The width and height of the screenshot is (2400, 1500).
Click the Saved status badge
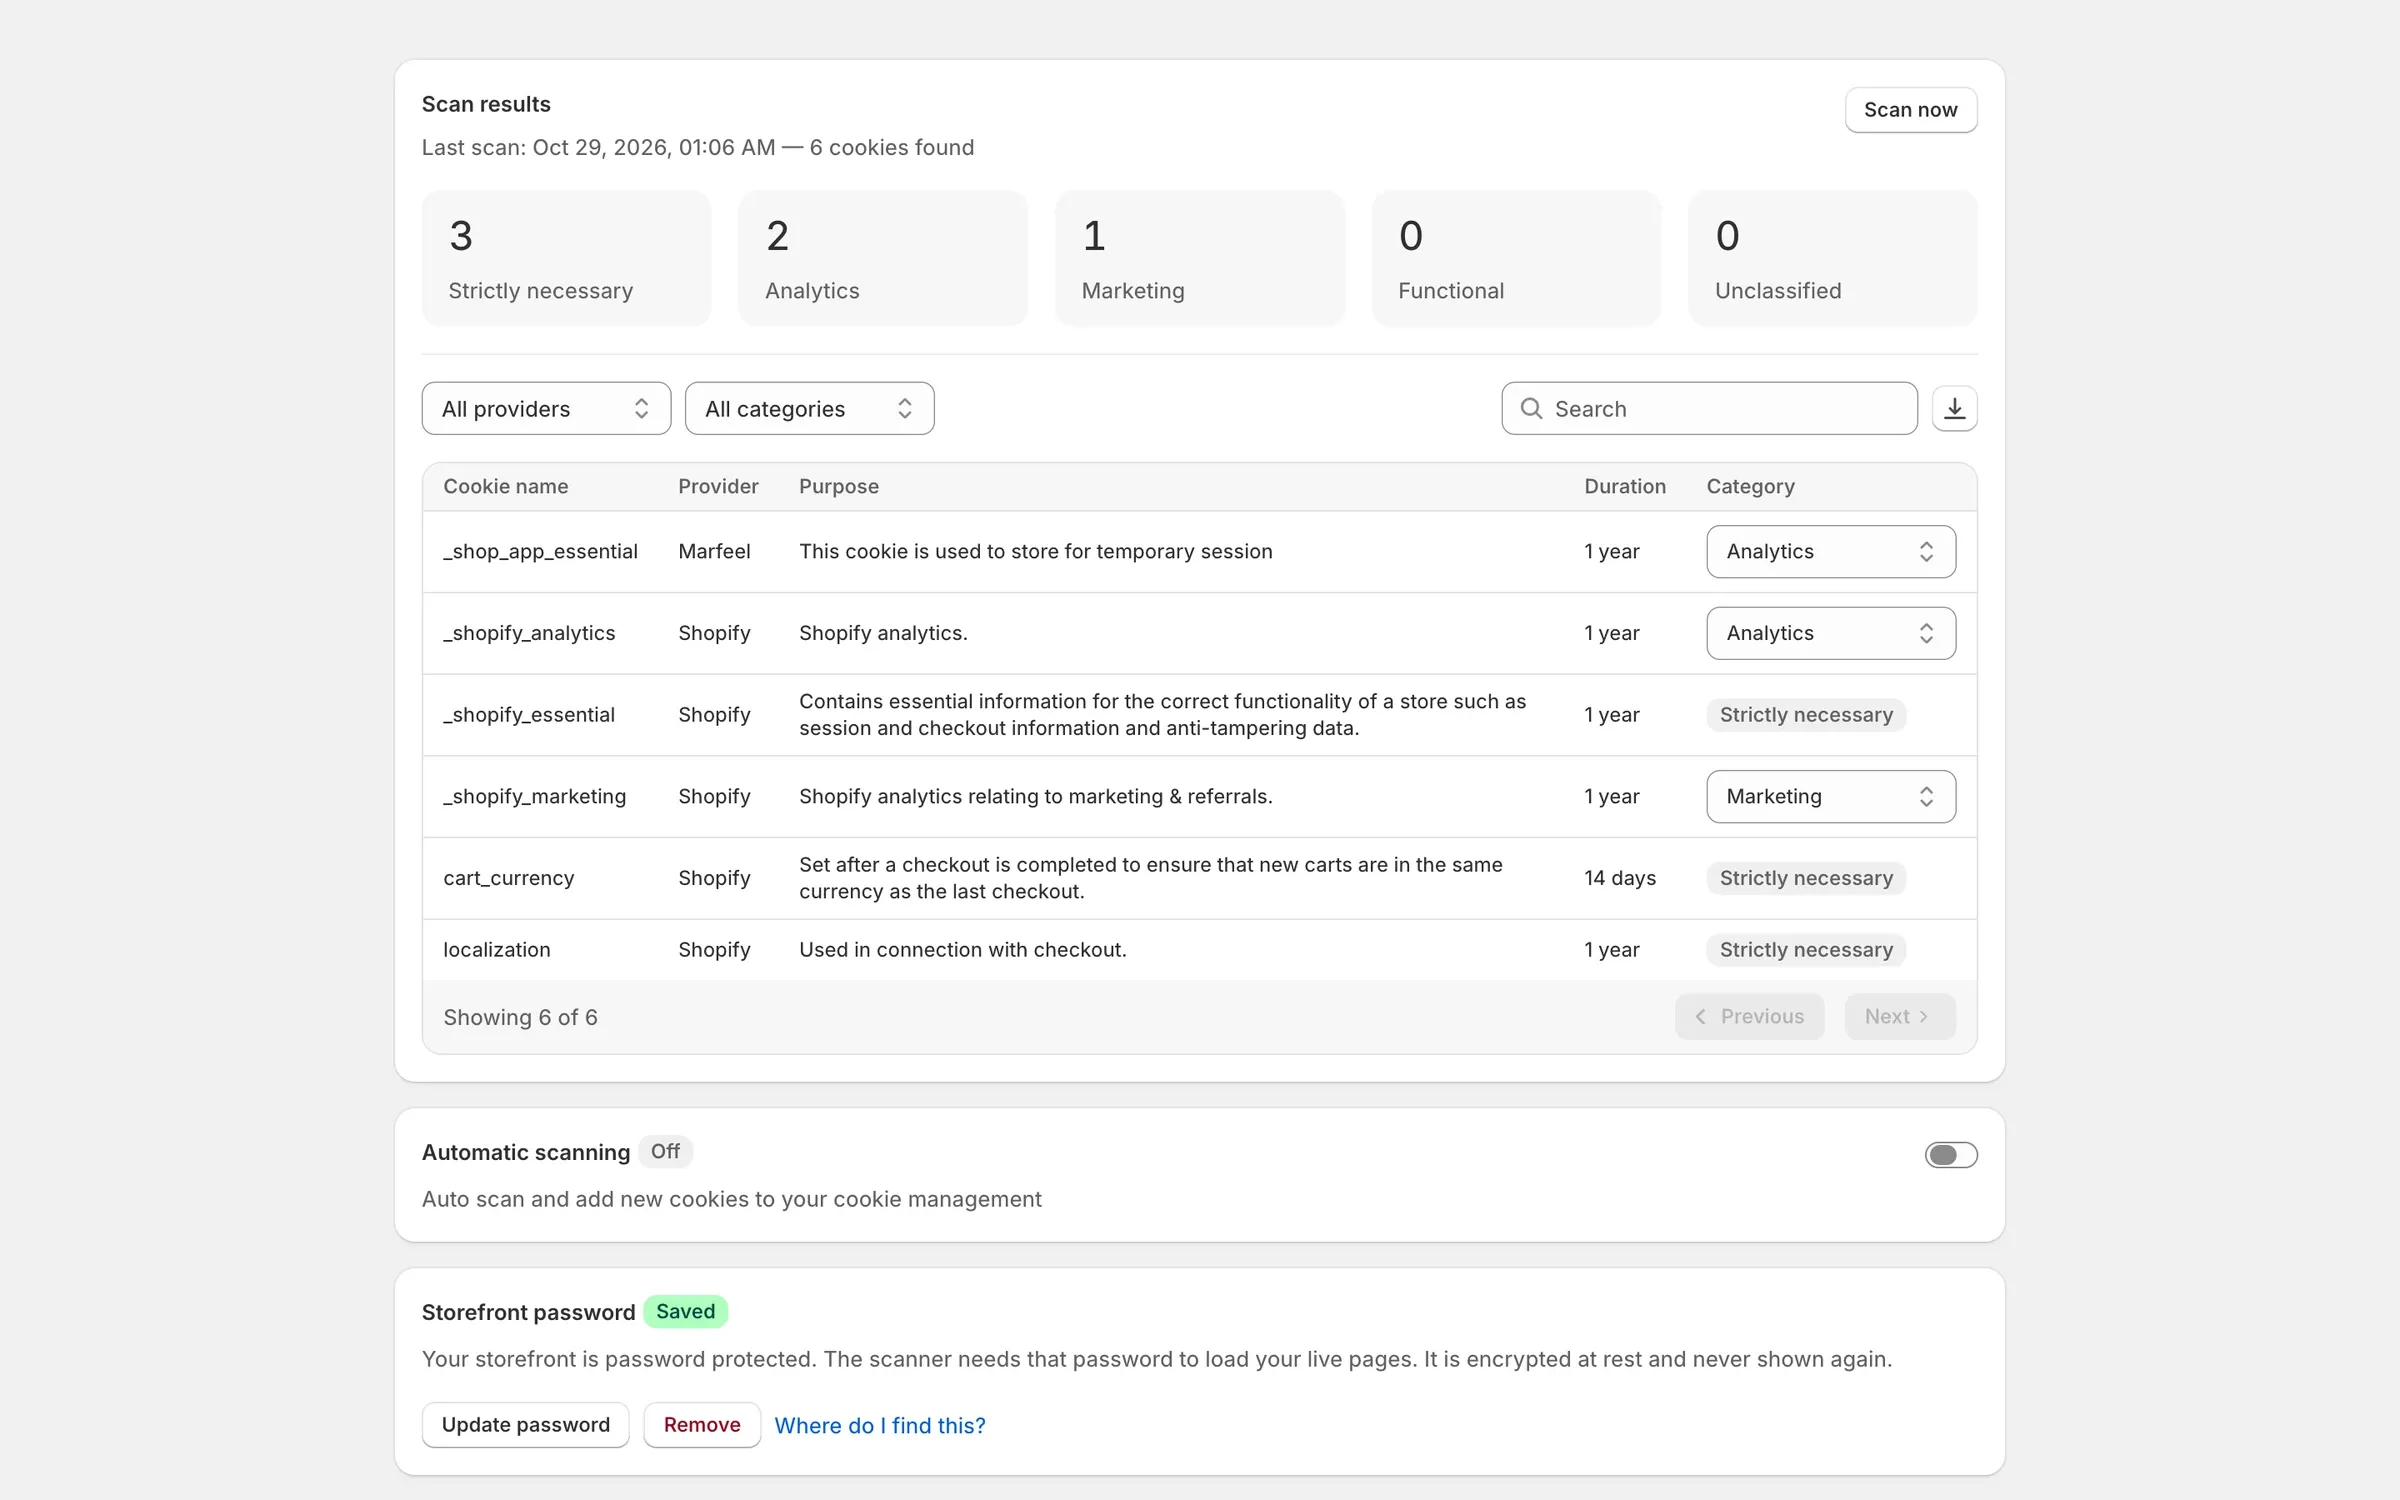tap(685, 1311)
